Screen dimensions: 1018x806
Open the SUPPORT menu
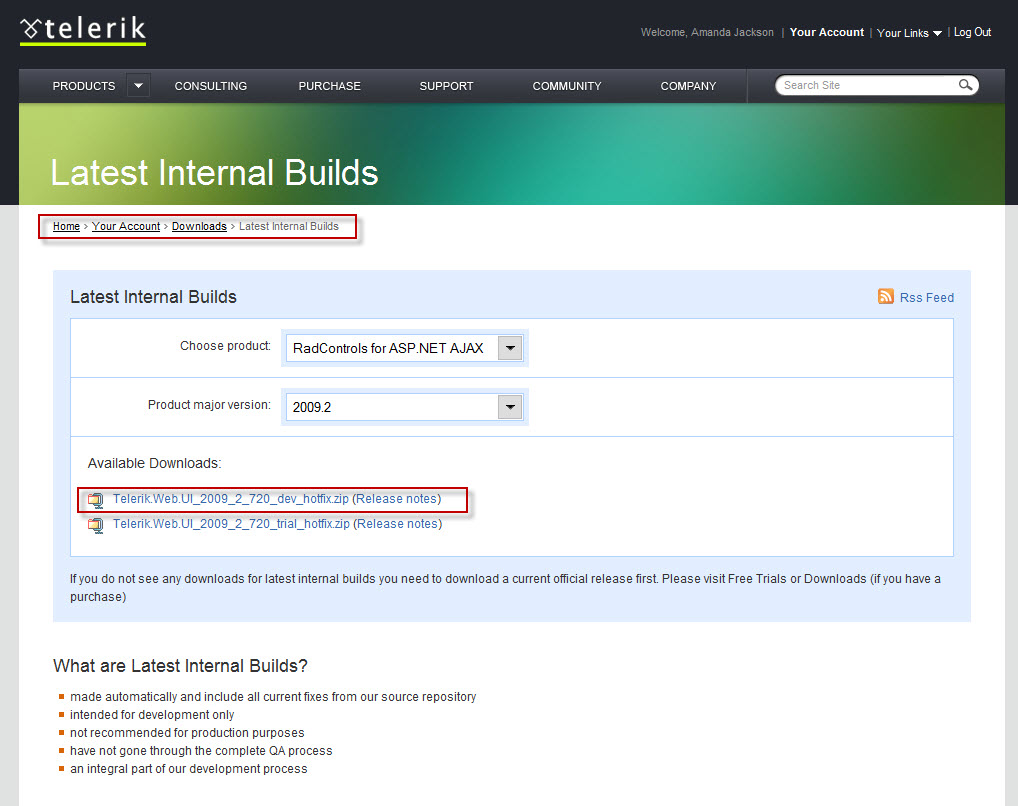coord(446,86)
